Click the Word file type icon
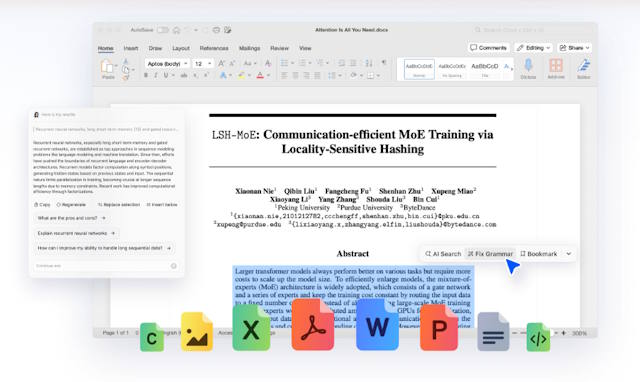 pyautogui.click(x=377, y=325)
